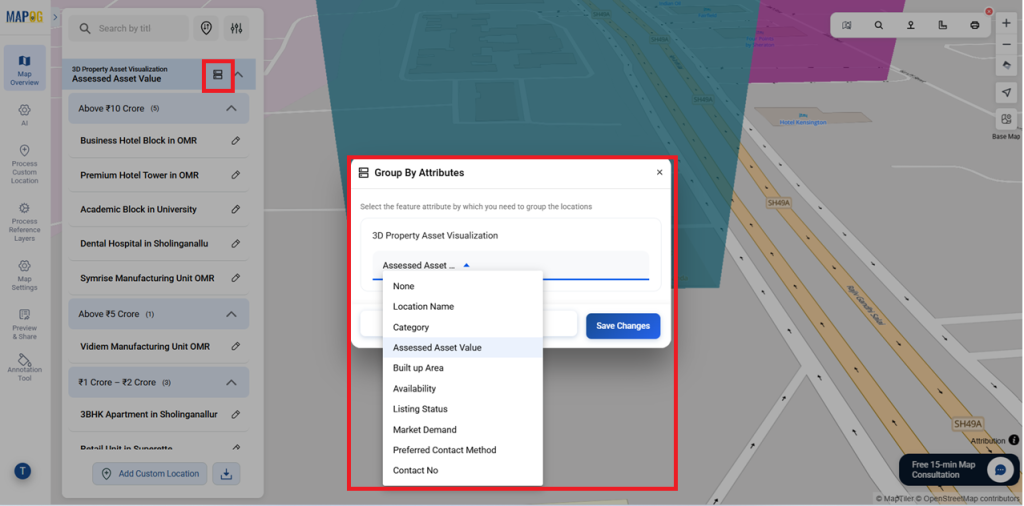The height and width of the screenshot is (506, 1024).
Task: Click the location pin icon beside search
Action: click(x=206, y=28)
